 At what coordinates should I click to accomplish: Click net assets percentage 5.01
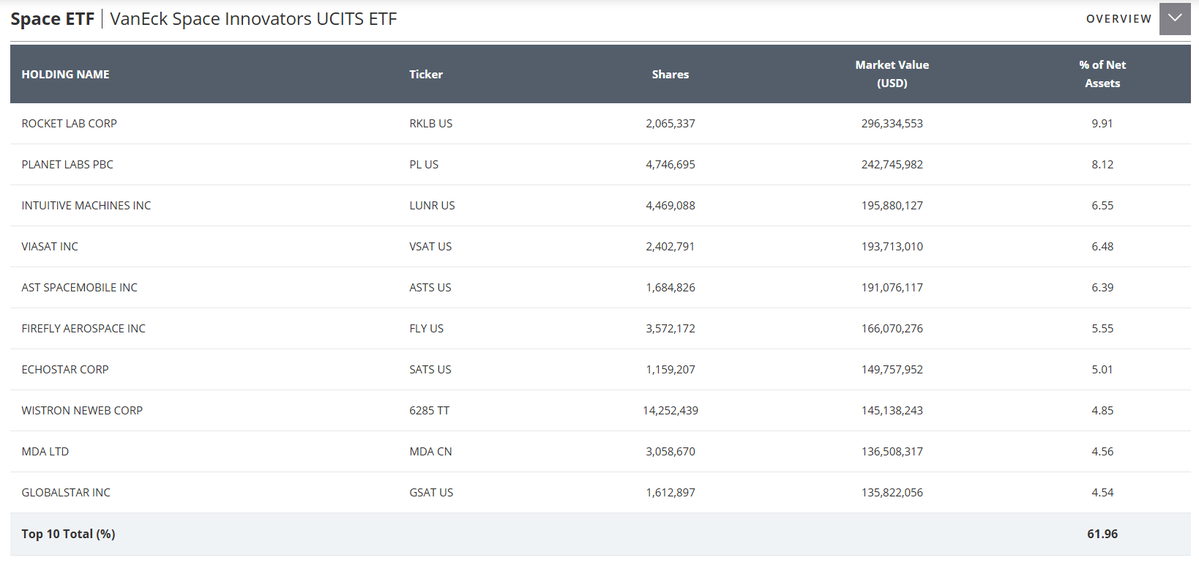[x=1102, y=369]
